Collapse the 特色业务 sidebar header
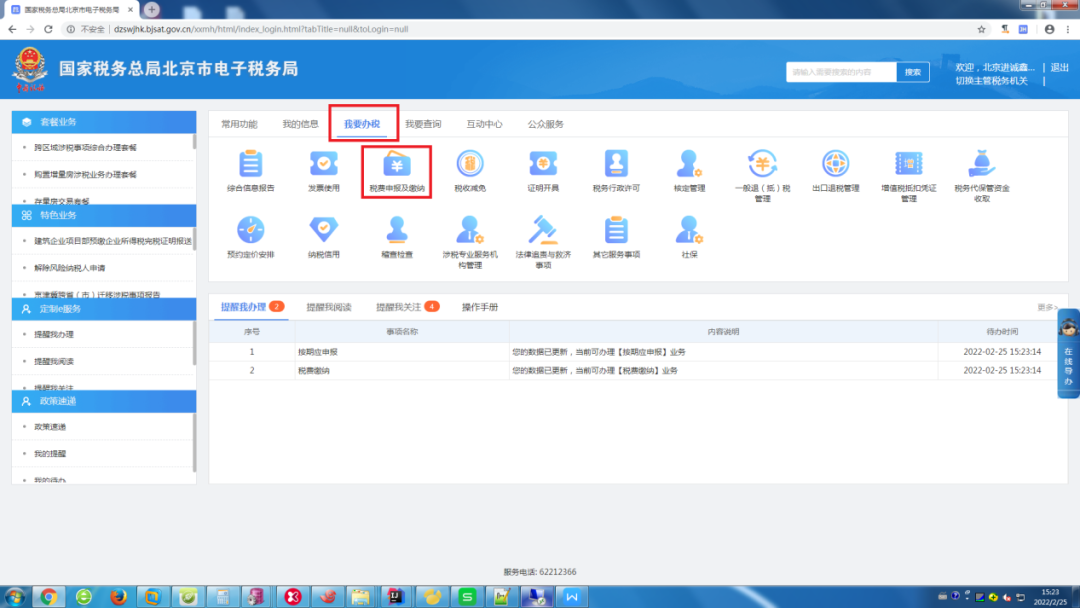Viewport: 1080px width, 608px height. point(104,216)
